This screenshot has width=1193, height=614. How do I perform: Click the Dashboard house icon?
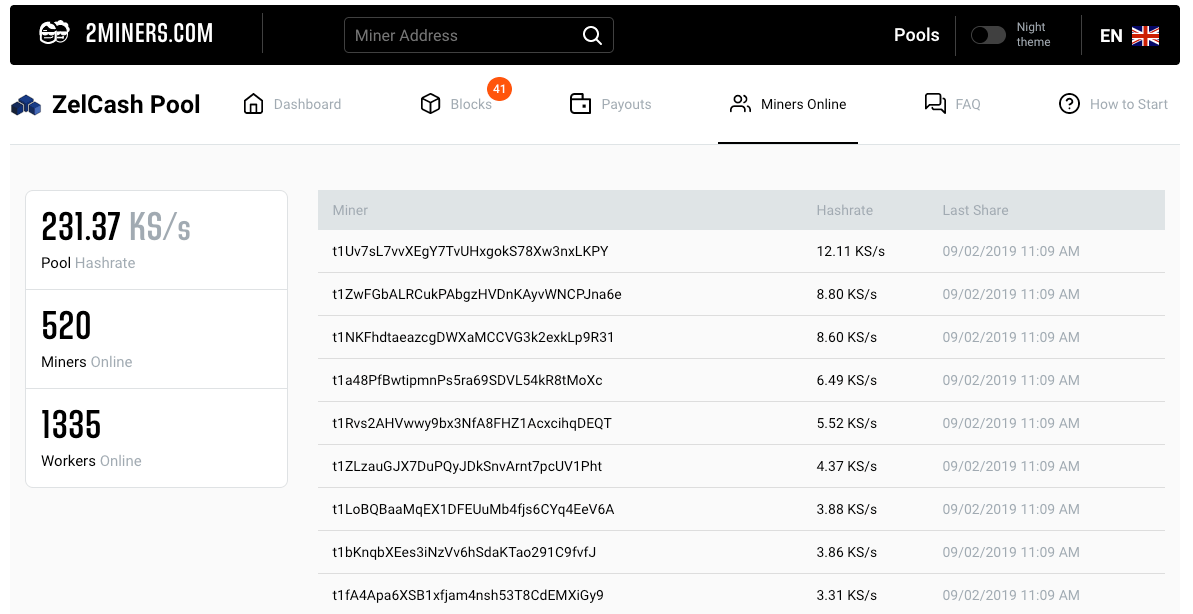click(253, 104)
